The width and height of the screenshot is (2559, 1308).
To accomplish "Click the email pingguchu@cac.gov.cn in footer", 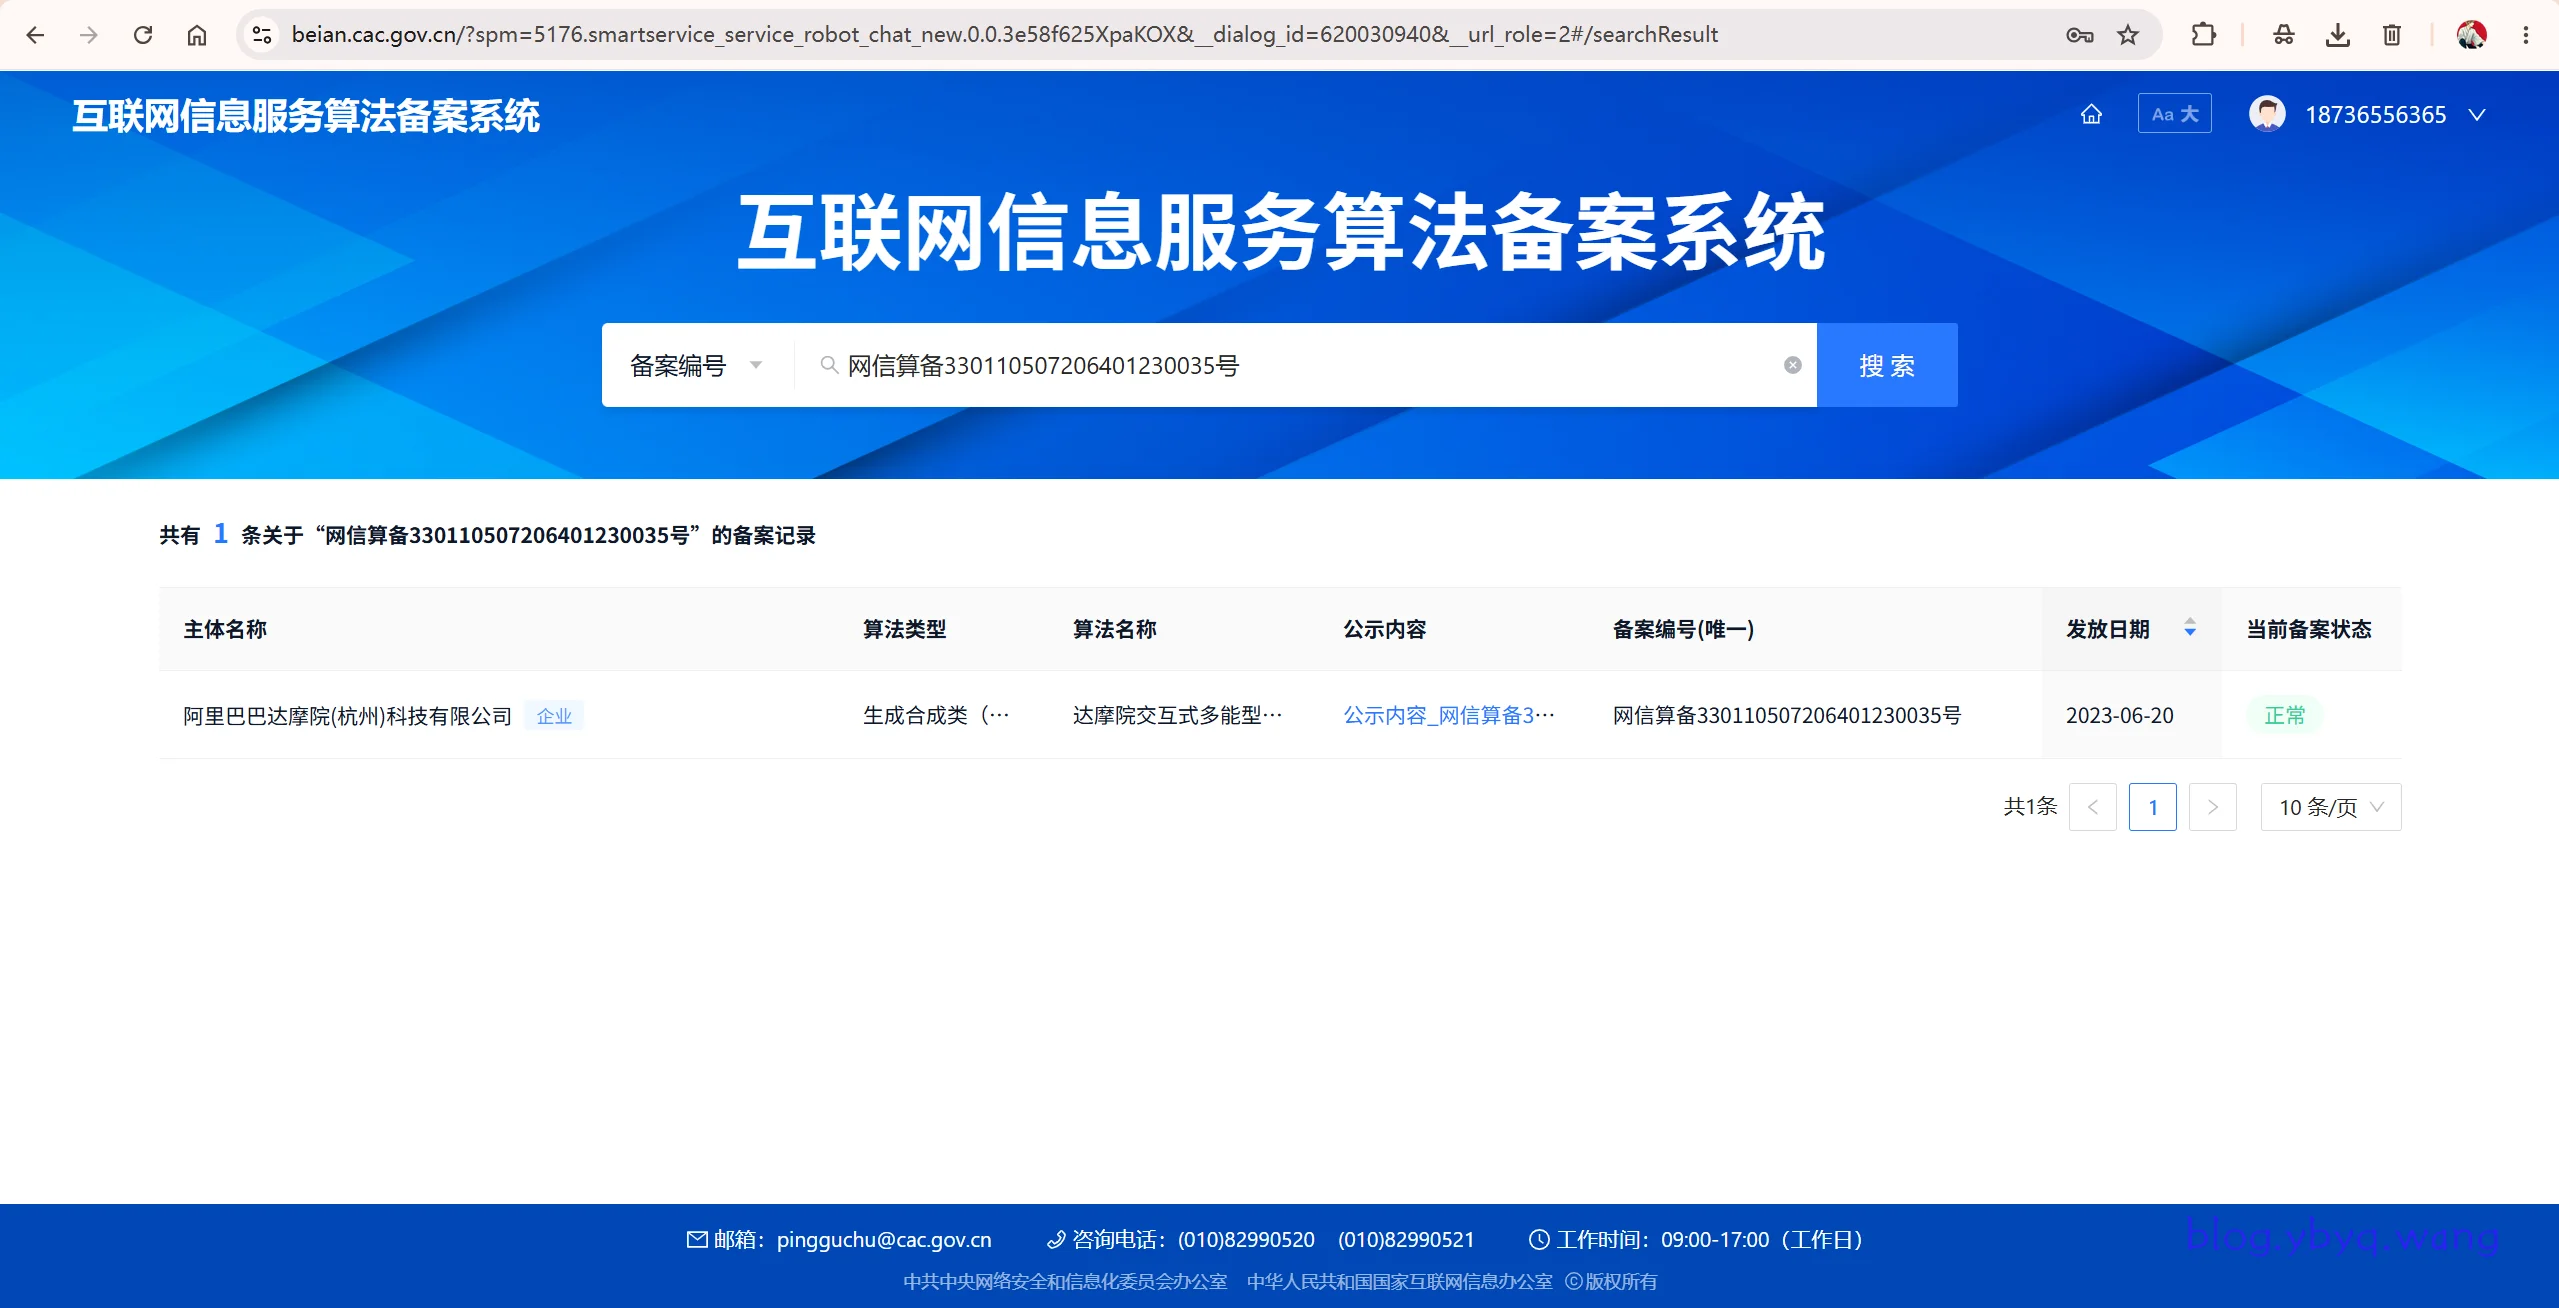I will [x=884, y=1240].
